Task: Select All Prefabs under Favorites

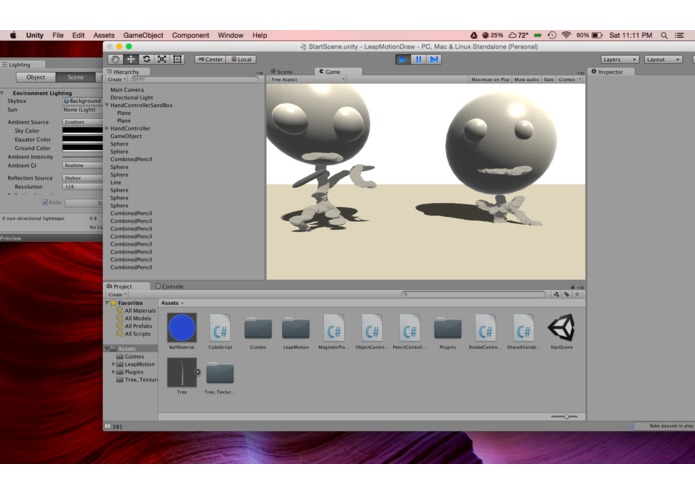Action: (x=138, y=326)
